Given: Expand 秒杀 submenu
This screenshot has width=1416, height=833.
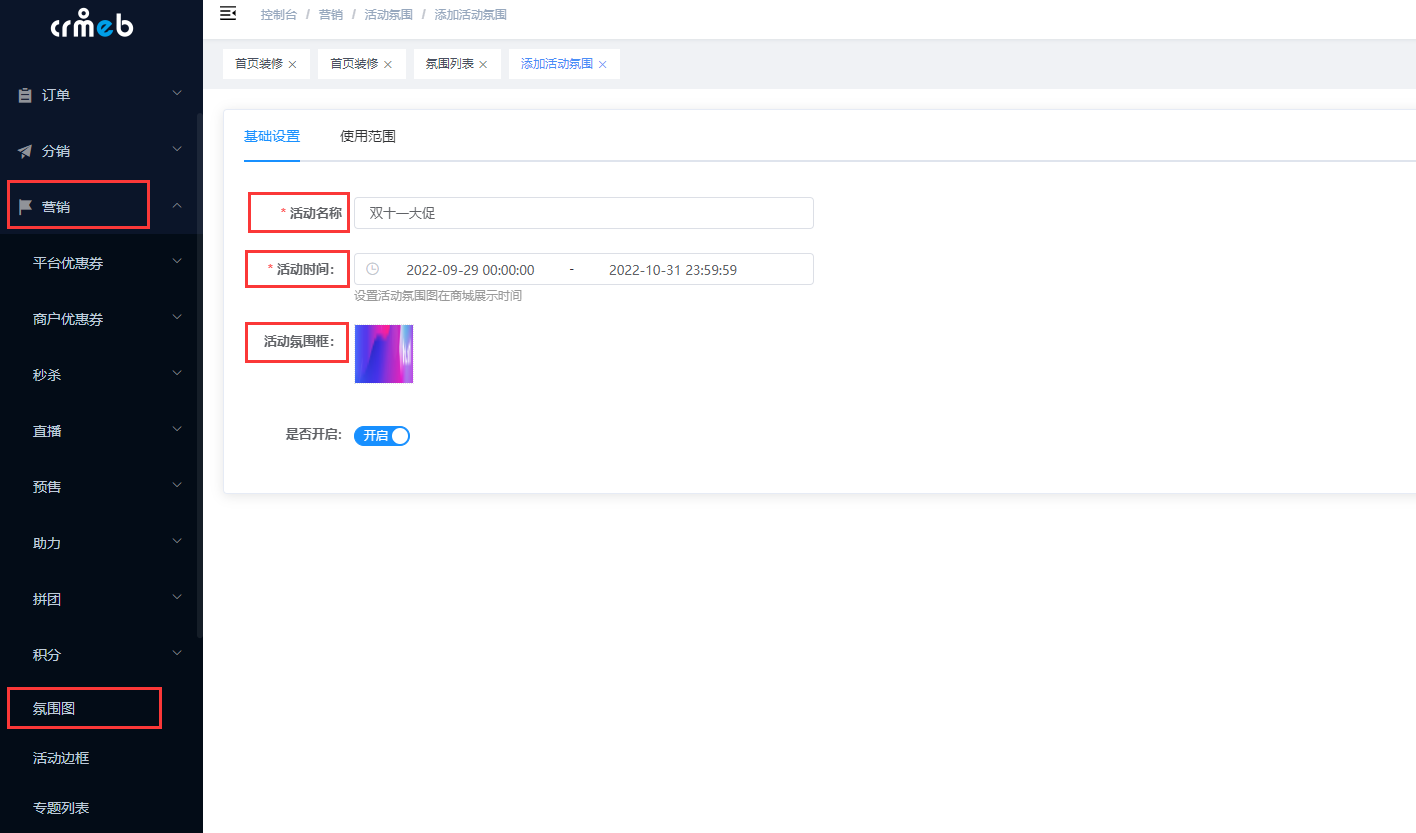Looking at the screenshot, I should tap(177, 373).
